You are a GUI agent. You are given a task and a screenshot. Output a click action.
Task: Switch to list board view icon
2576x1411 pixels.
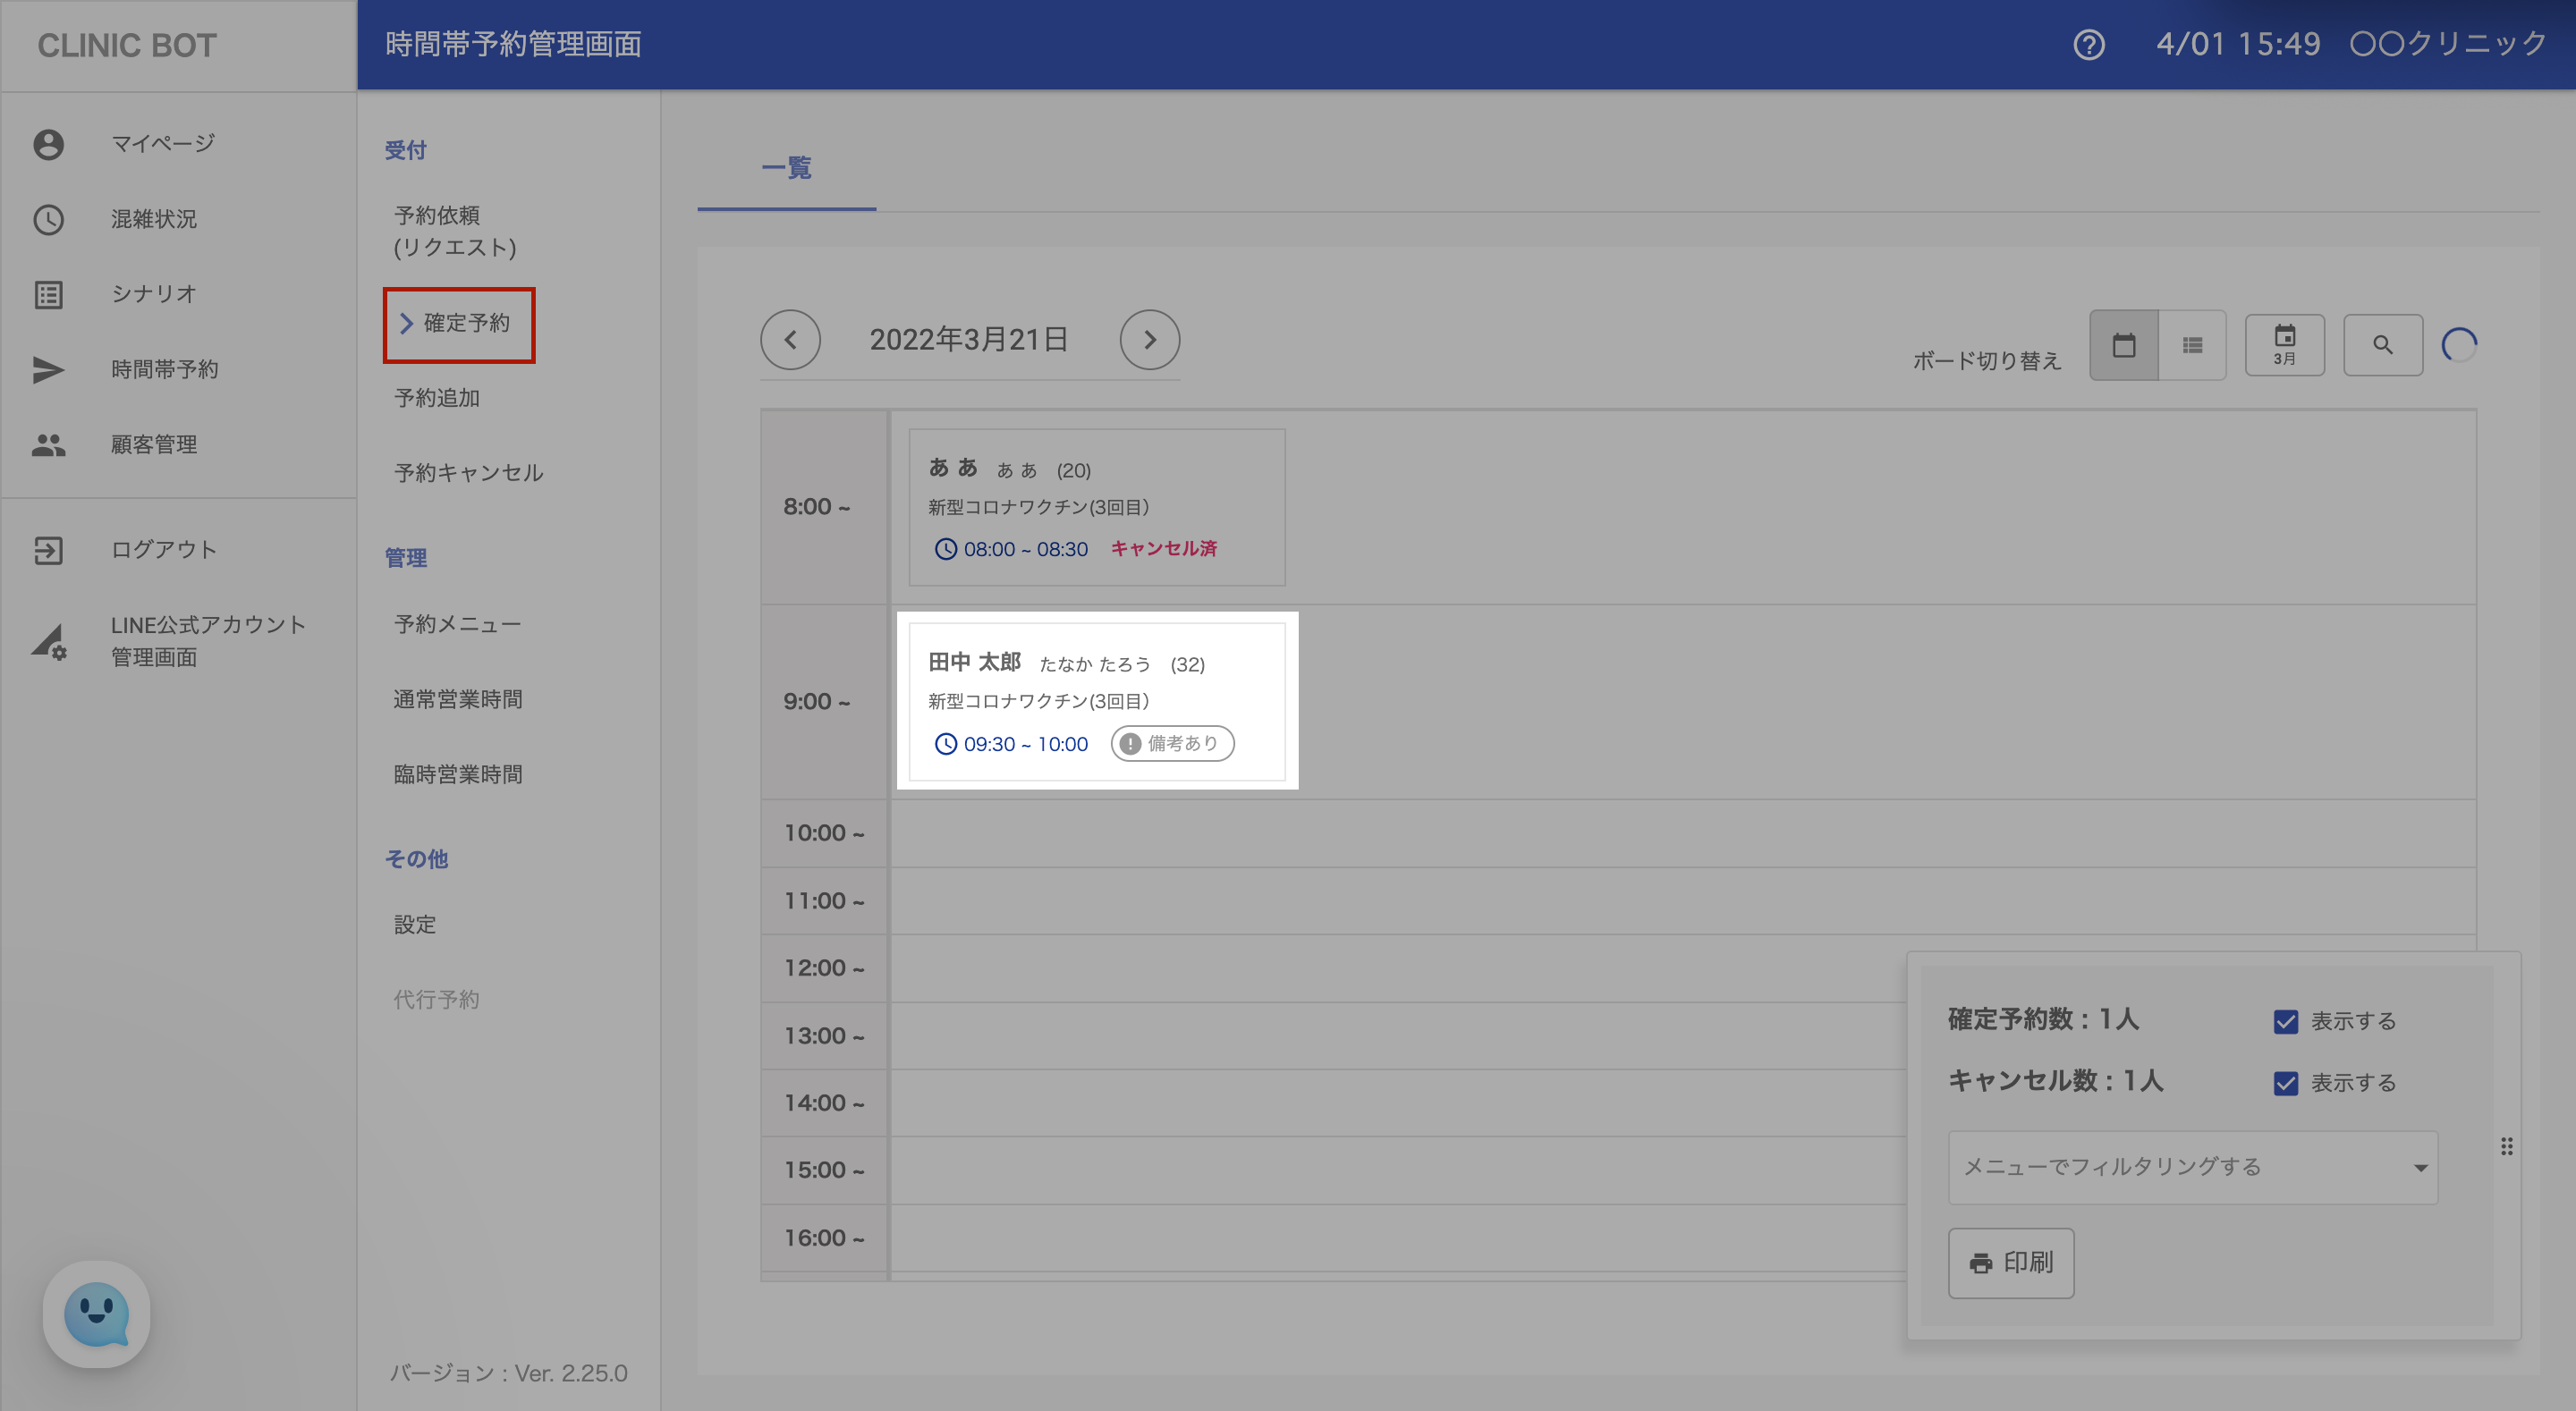(x=2192, y=345)
